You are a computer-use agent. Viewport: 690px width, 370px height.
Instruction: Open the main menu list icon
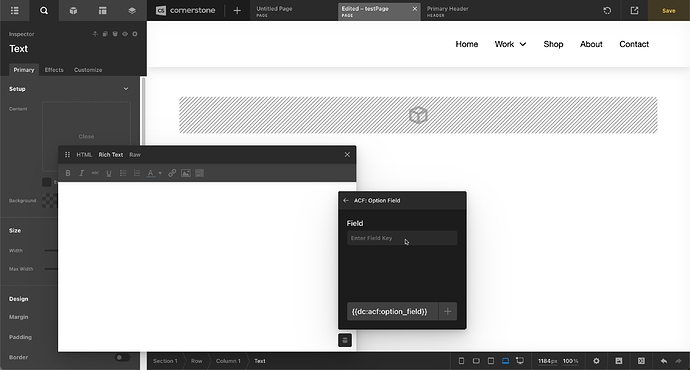tap(15, 11)
